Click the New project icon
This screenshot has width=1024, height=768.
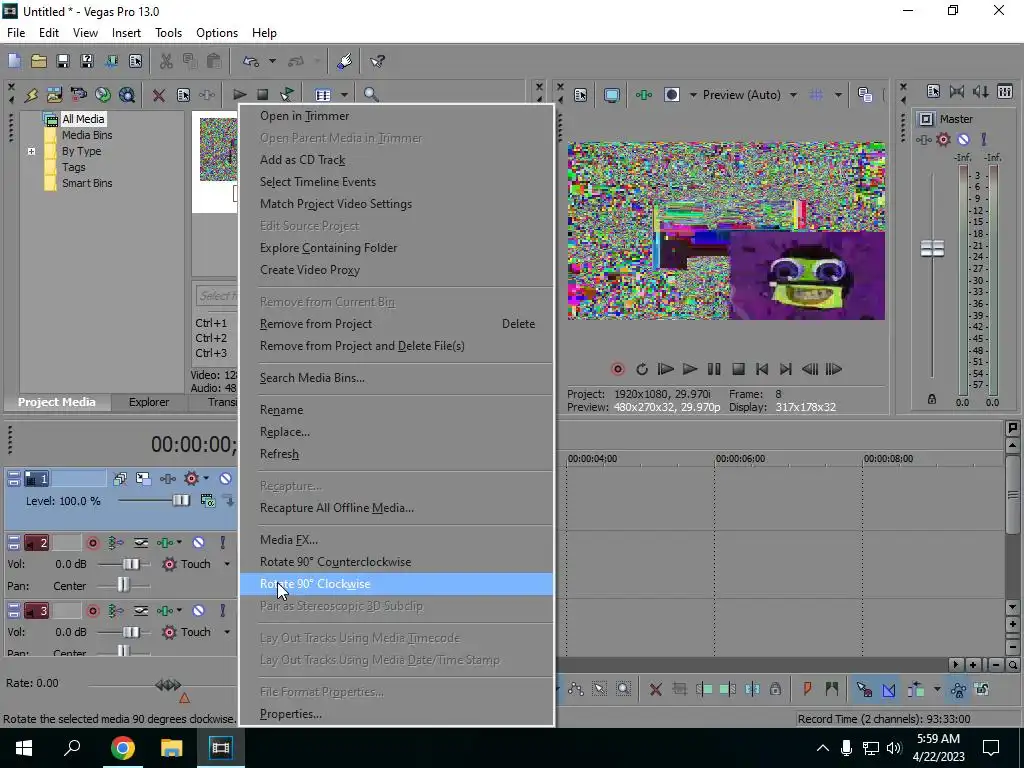click(x=14, y=61)
